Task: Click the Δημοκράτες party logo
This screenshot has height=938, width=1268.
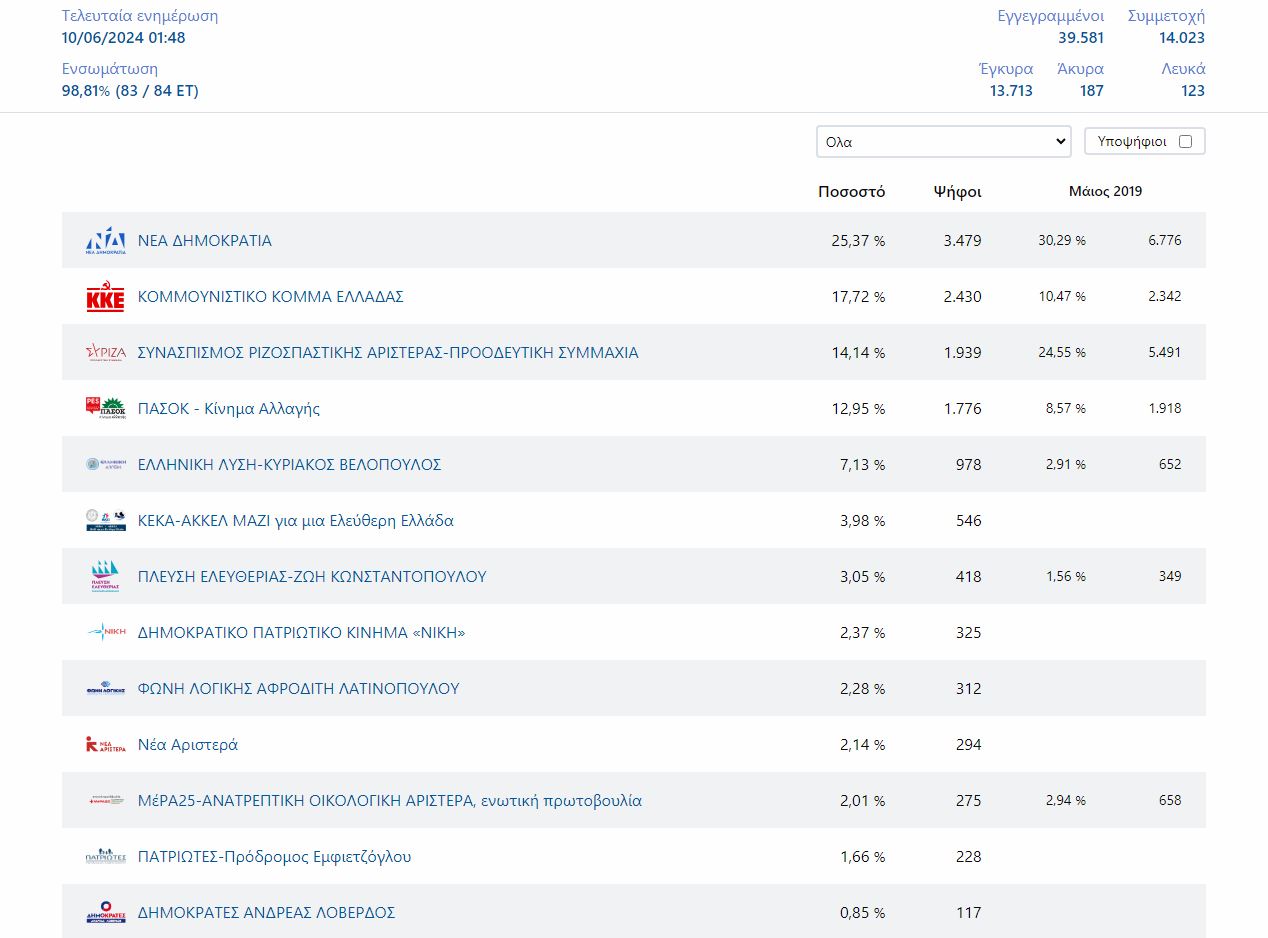Action: (105, 913)
